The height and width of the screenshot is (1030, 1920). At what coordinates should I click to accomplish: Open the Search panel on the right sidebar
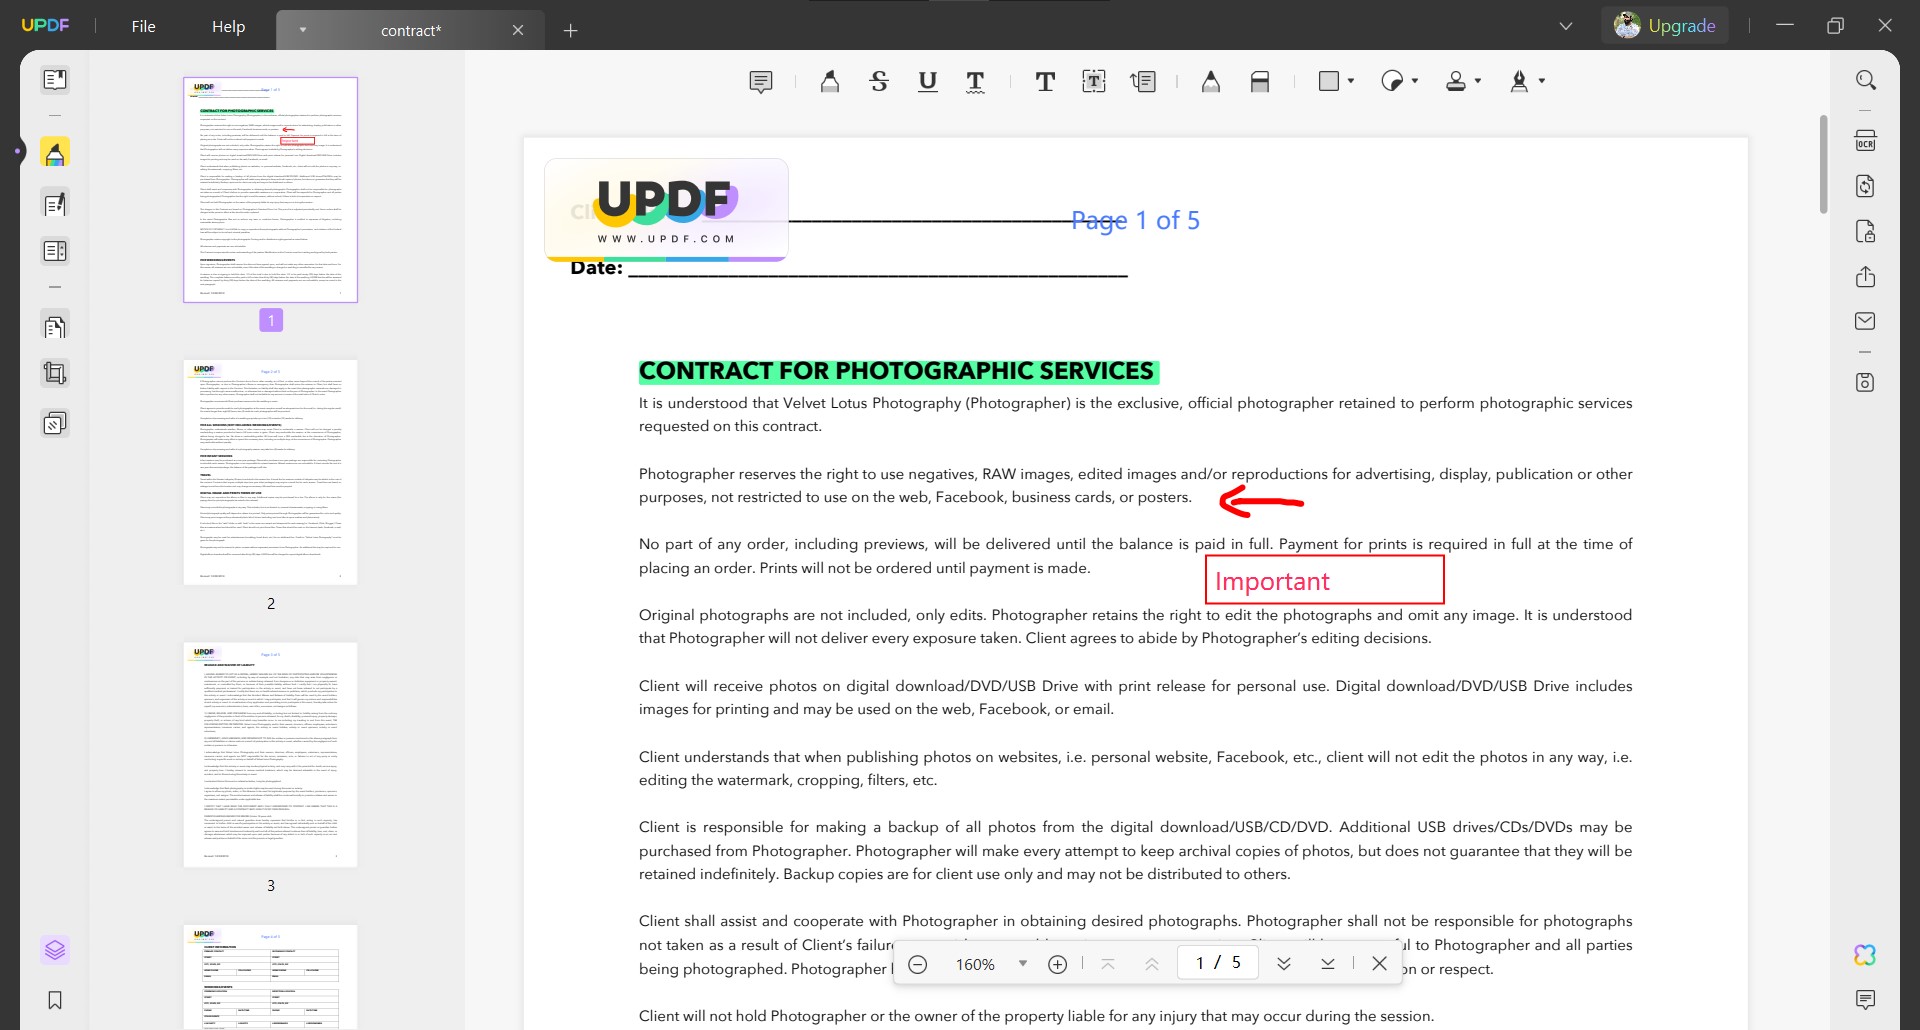click(1868, 79)
